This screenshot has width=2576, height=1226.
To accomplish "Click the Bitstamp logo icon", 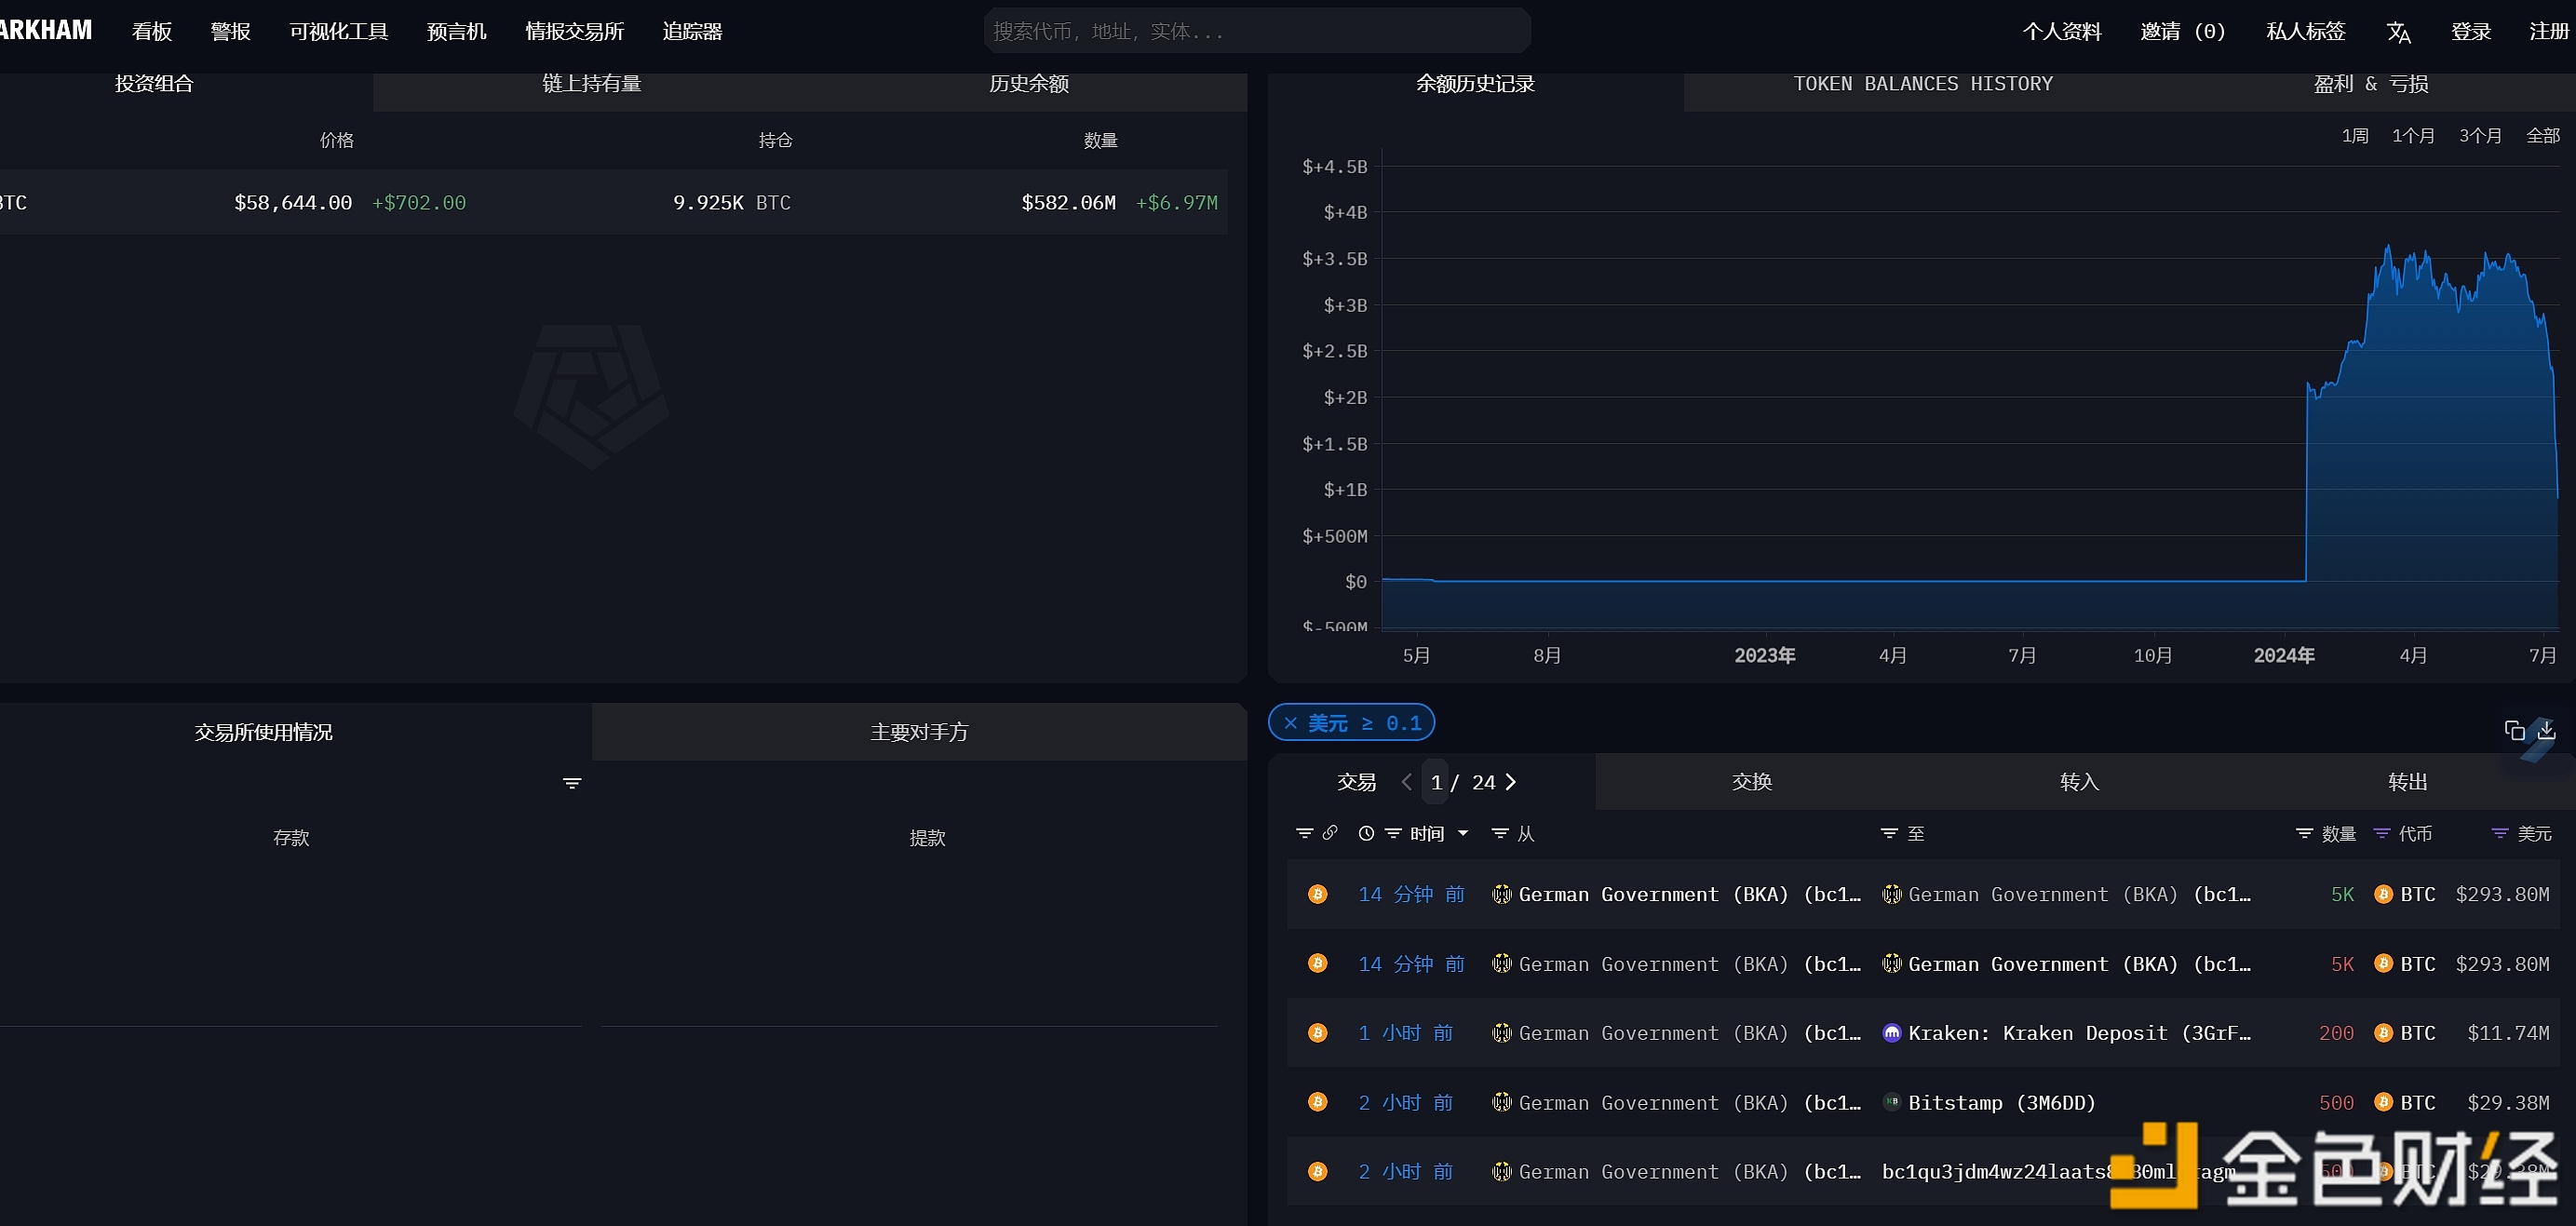I will (1891, 1102).
